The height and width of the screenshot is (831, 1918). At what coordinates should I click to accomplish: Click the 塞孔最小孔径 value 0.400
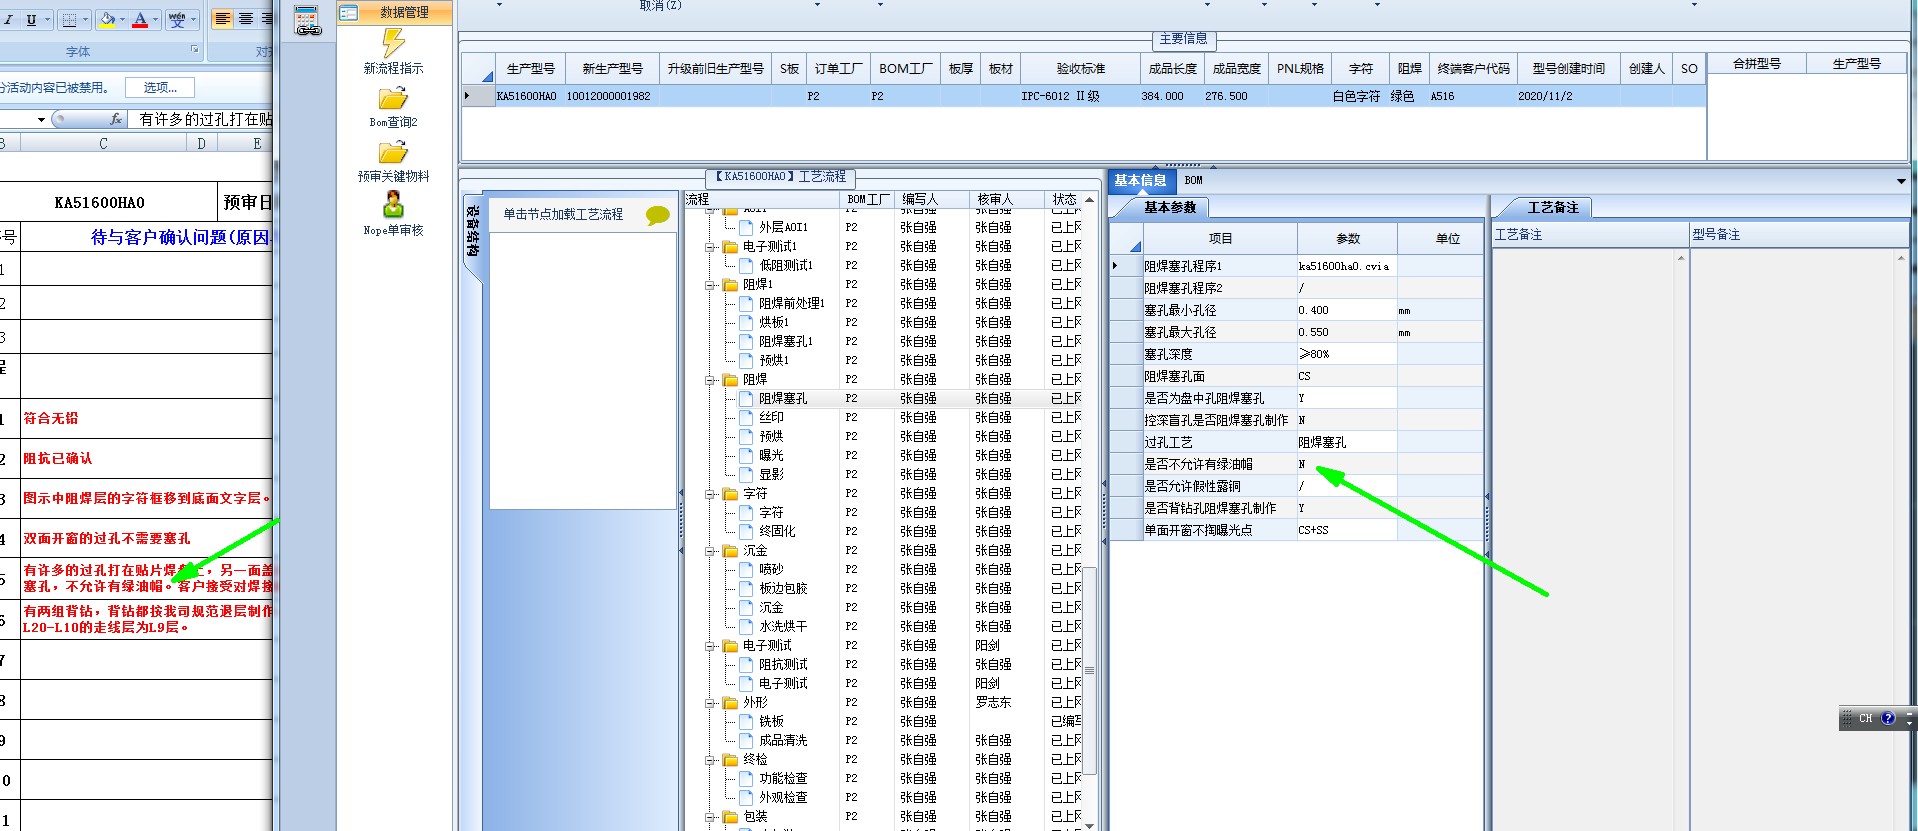pyautogui.click(x=1346, y=310)
